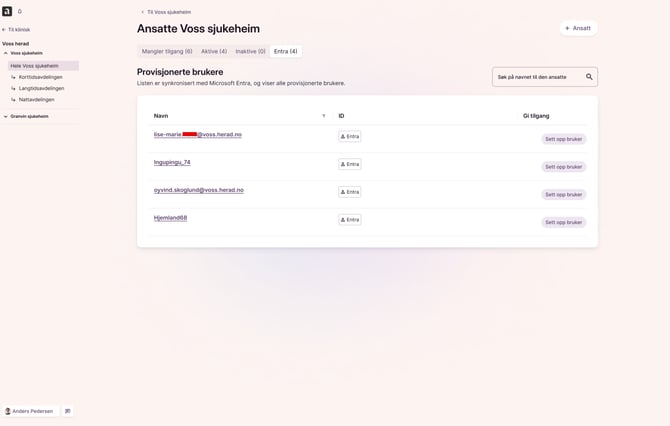Open notifications bell icon

point(20,12)
